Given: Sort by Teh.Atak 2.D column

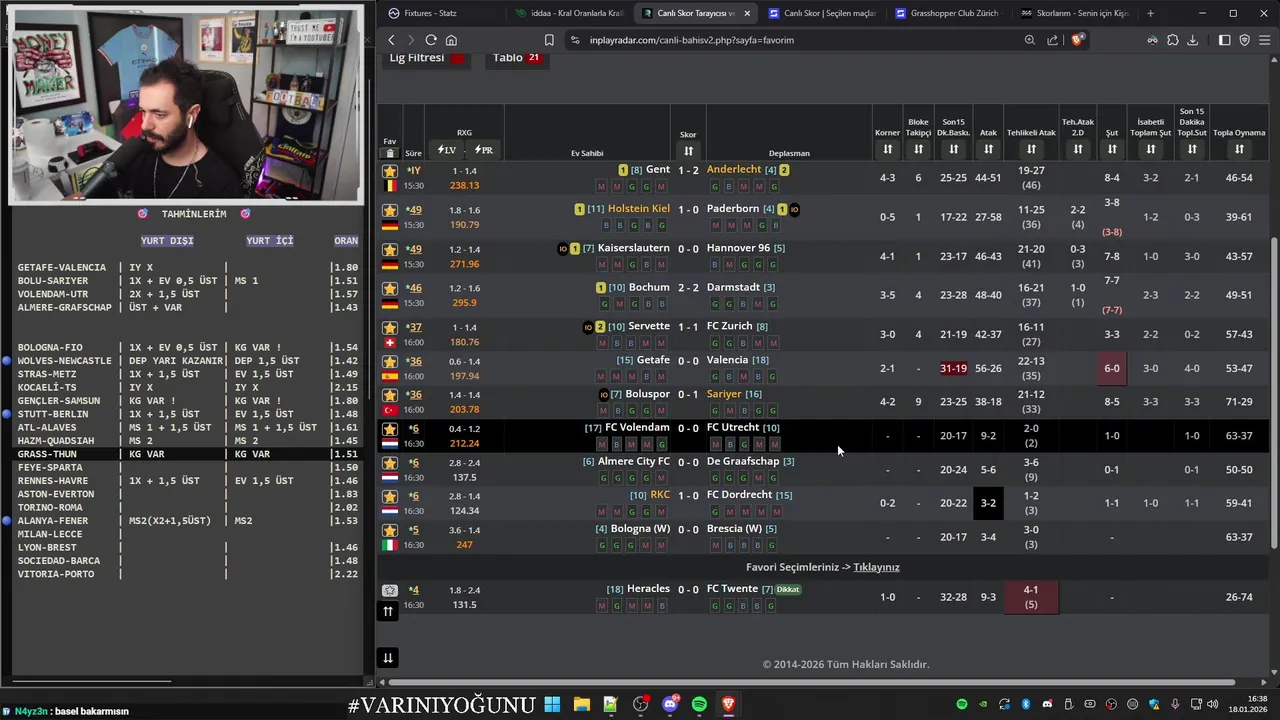Looking at the screenshot, I should [x=1077, y=149].
